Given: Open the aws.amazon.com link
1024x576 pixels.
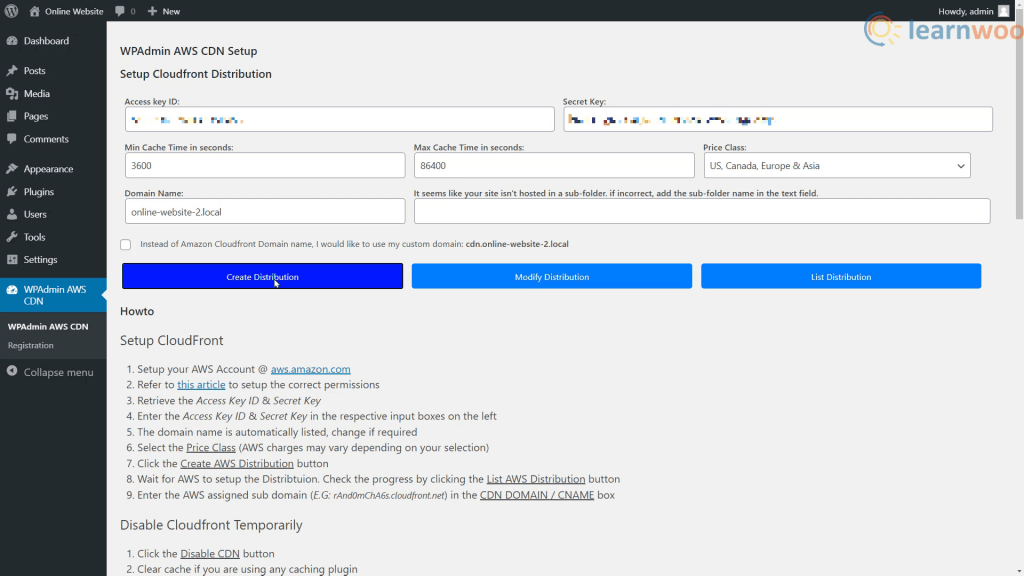Looking at the screenshot, I should (x=310, y=368).
